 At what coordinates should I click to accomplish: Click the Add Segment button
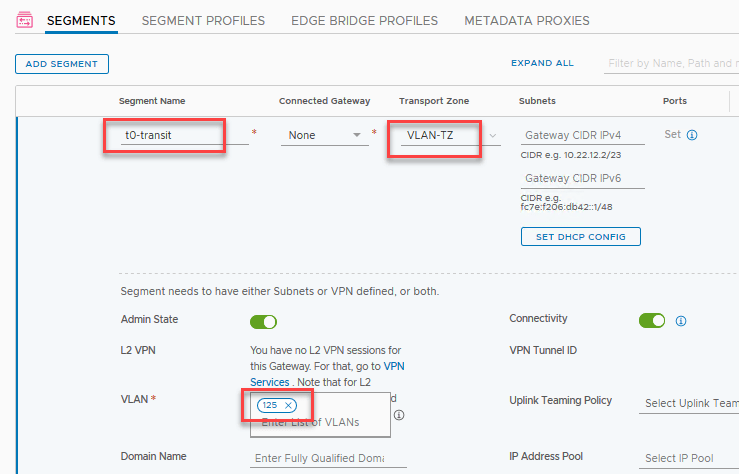coord(62,64)
